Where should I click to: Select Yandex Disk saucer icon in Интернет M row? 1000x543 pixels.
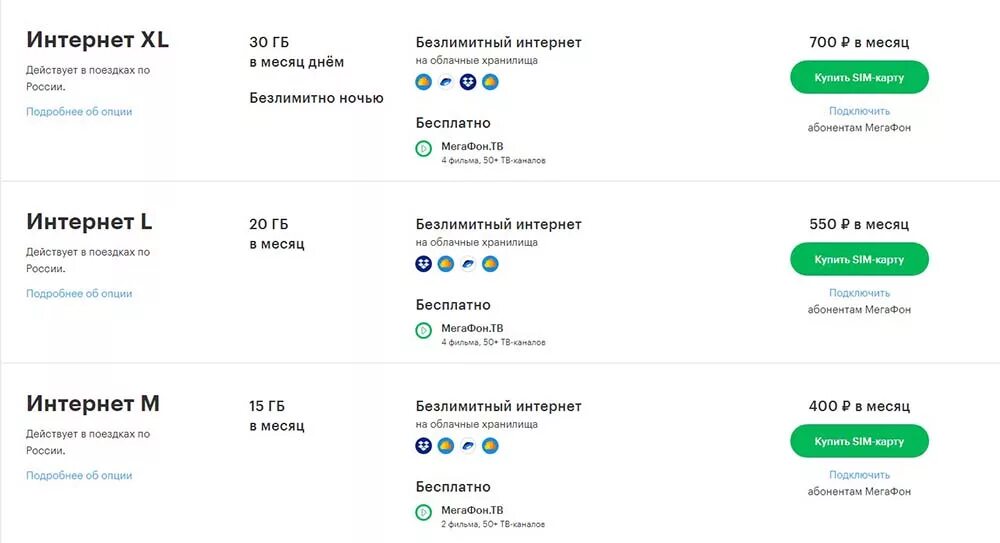click(468, 445)
